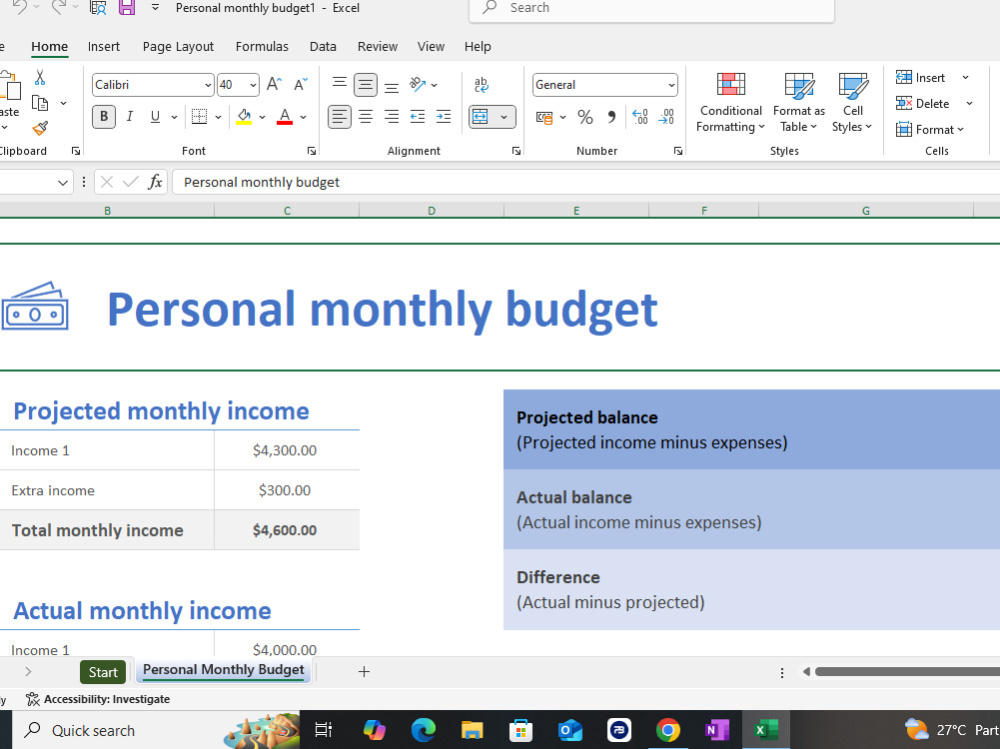
Task: Apply Percent Style format
Action: pos(585,117)
